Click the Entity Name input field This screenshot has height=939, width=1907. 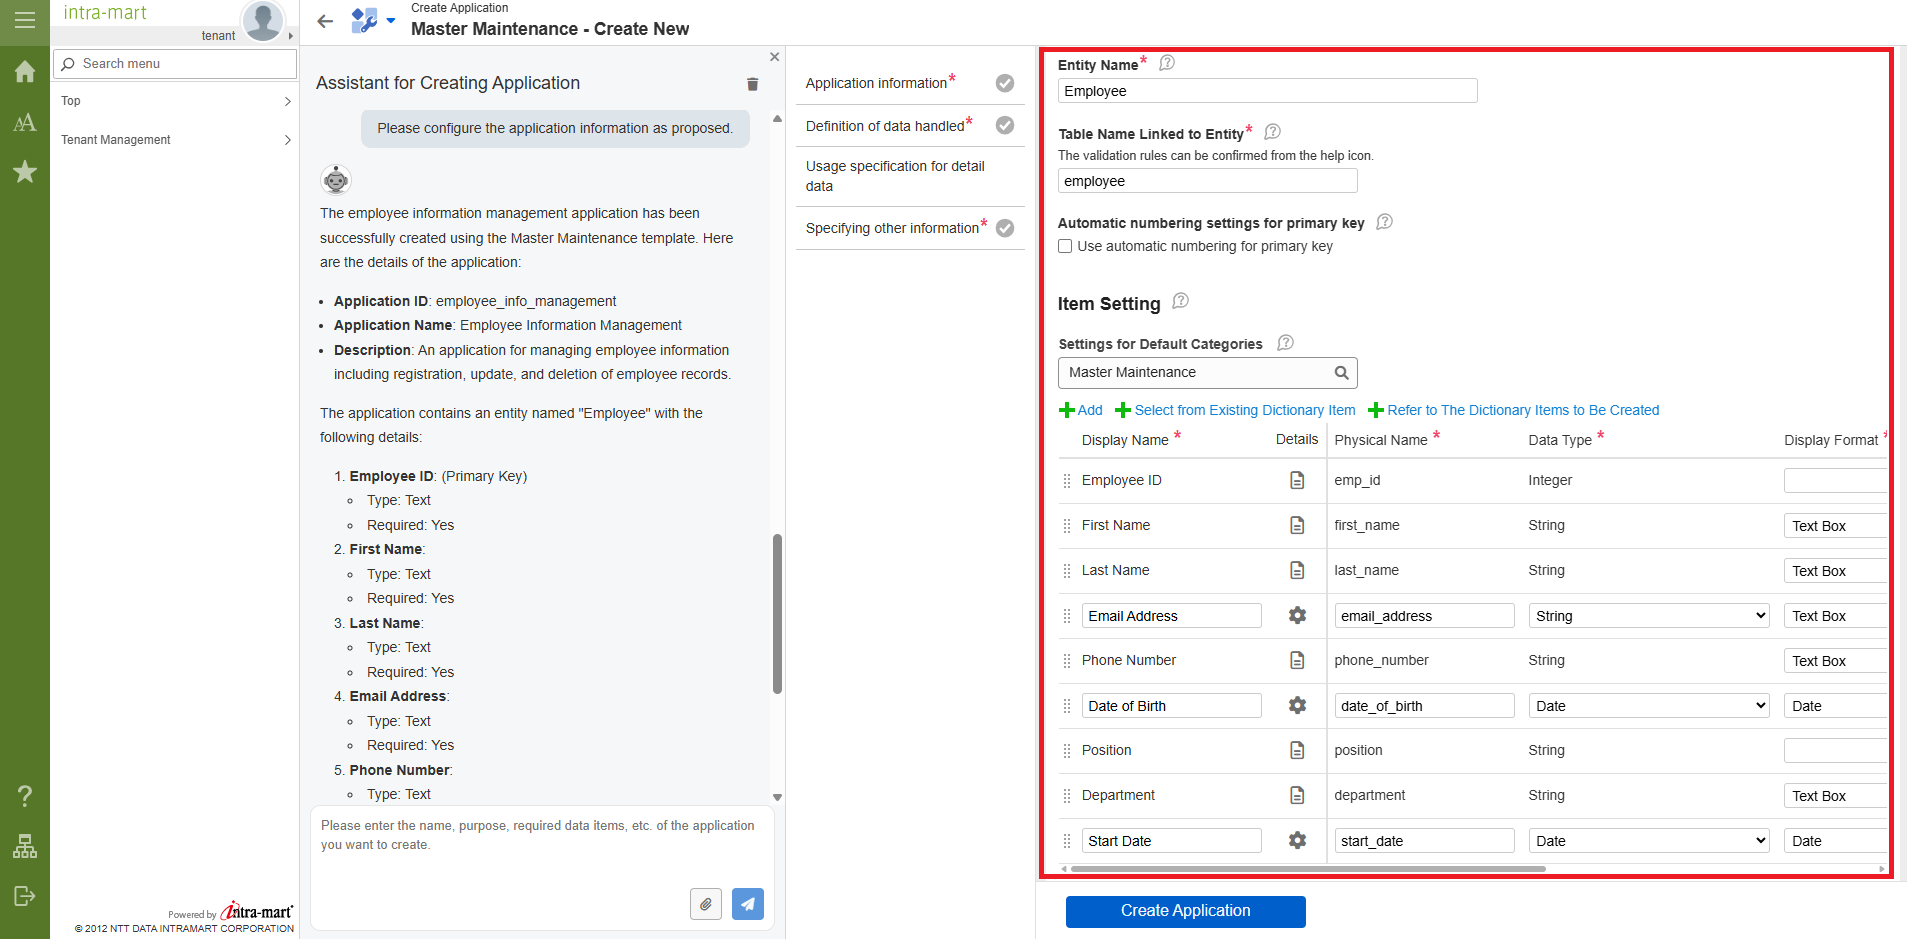pyautogui.click(x=1266, y=91)
